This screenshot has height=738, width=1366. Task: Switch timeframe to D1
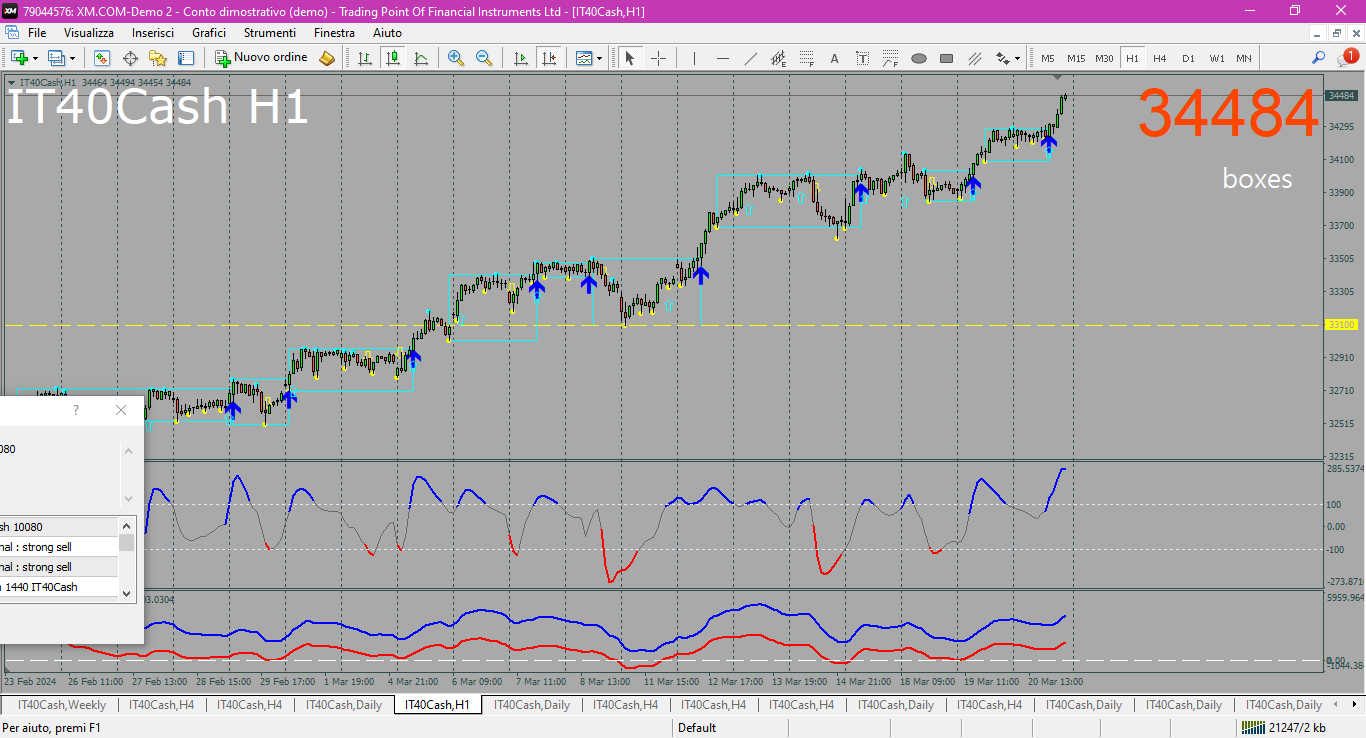coord(1187,58)
